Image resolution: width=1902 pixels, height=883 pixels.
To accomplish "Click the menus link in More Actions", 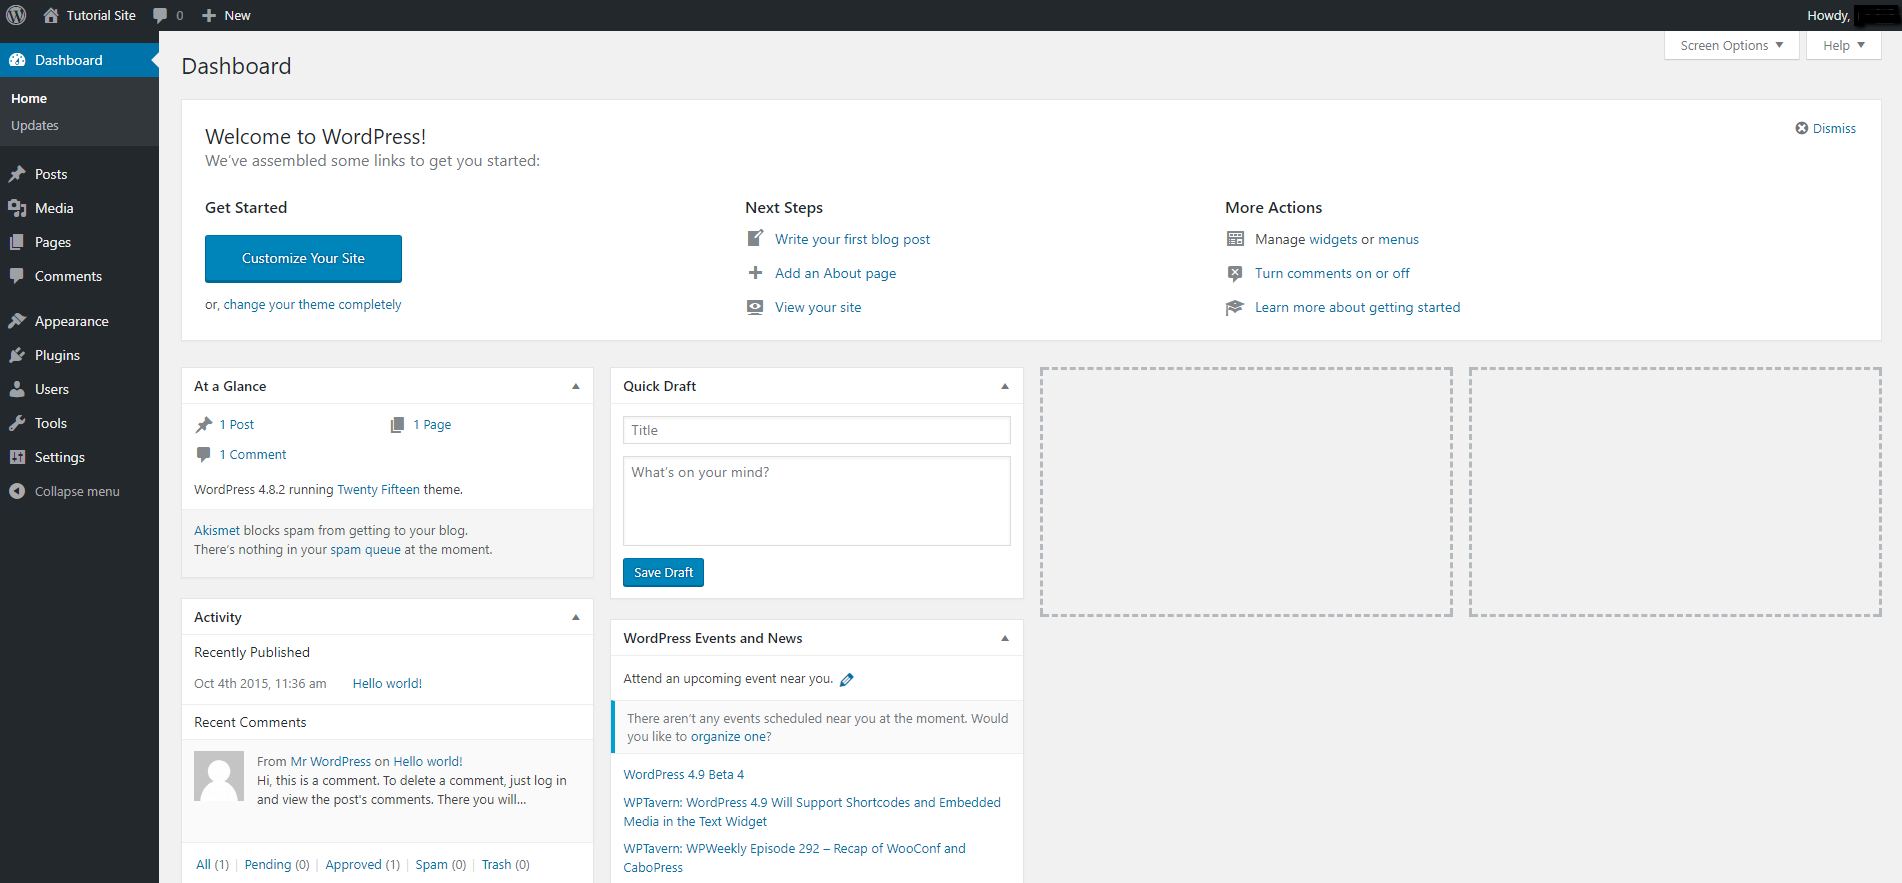I will click(x=1398, y=239).
